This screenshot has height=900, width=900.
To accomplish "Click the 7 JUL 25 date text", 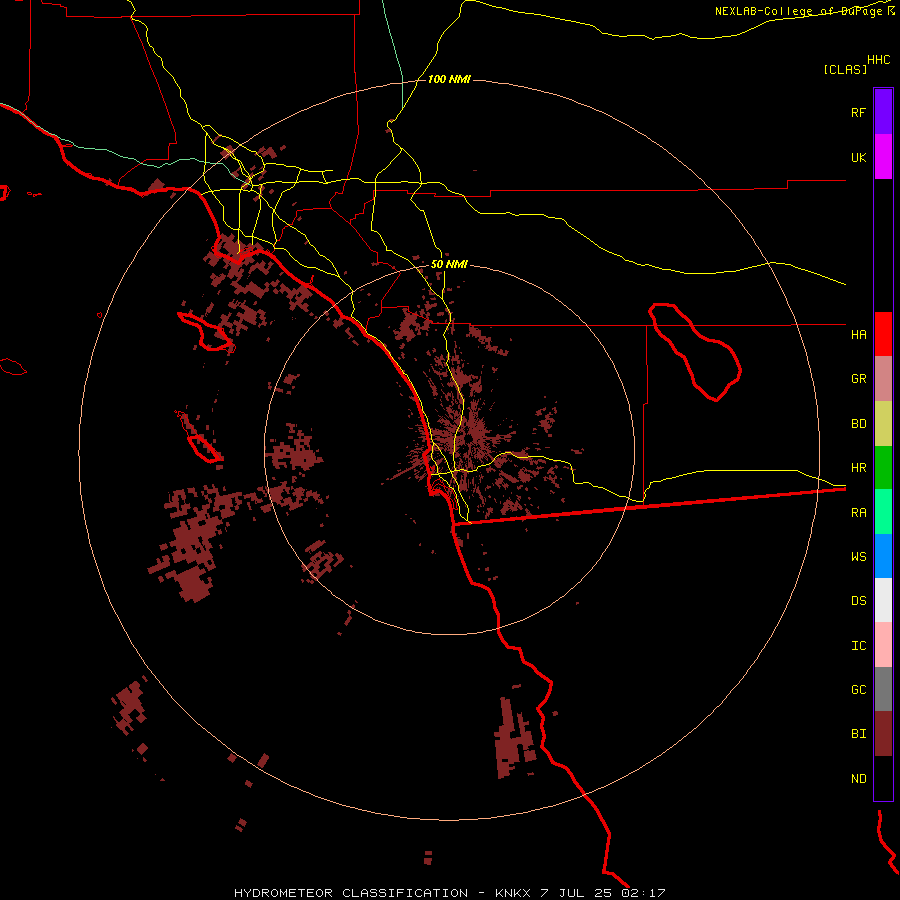I will (576, 893).
